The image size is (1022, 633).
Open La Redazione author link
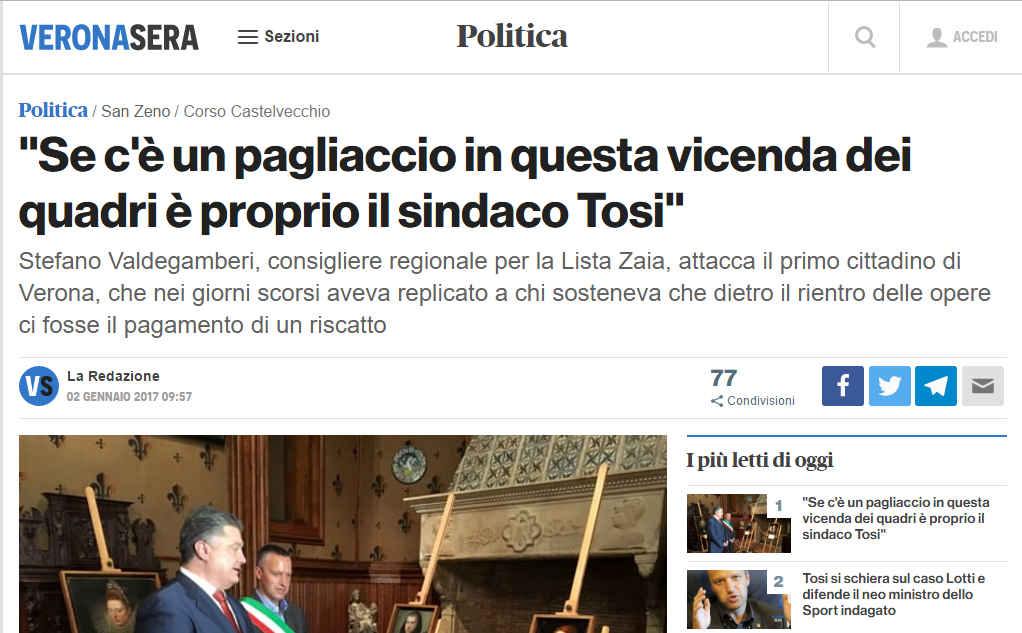pyautogui.click(x=113, y=376)
